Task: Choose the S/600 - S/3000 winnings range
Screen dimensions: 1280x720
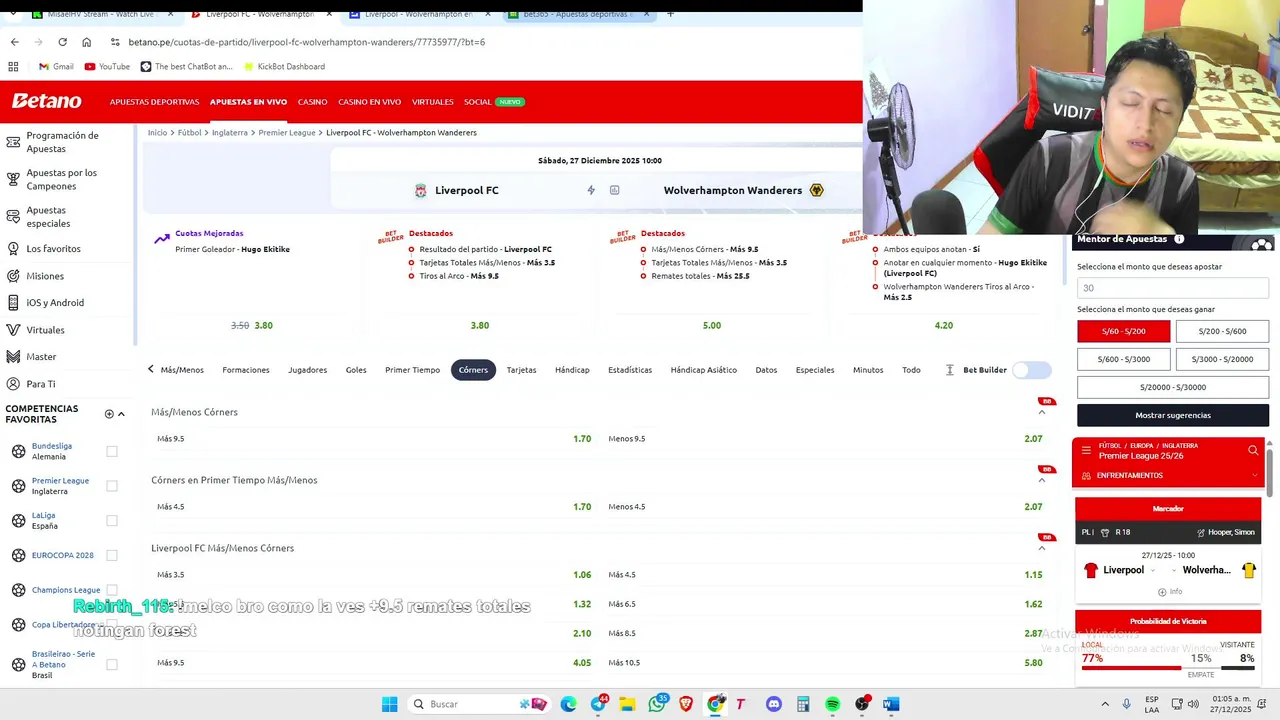Action: (x=1124, y=359)
